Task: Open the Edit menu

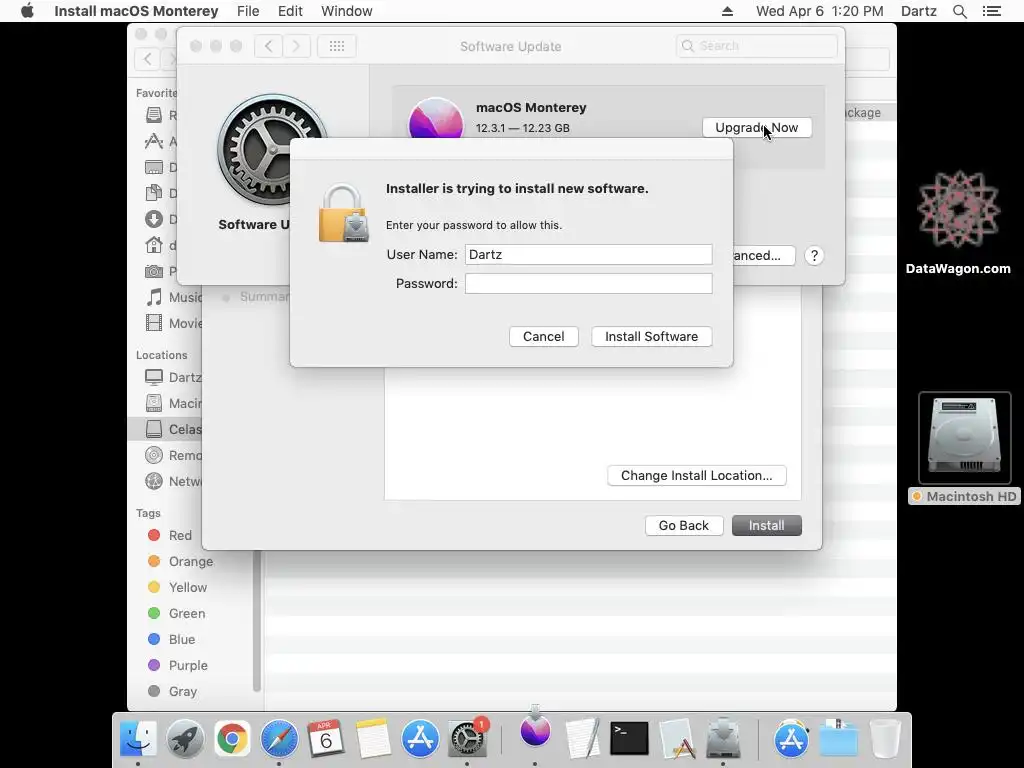Action: point(290,11)
